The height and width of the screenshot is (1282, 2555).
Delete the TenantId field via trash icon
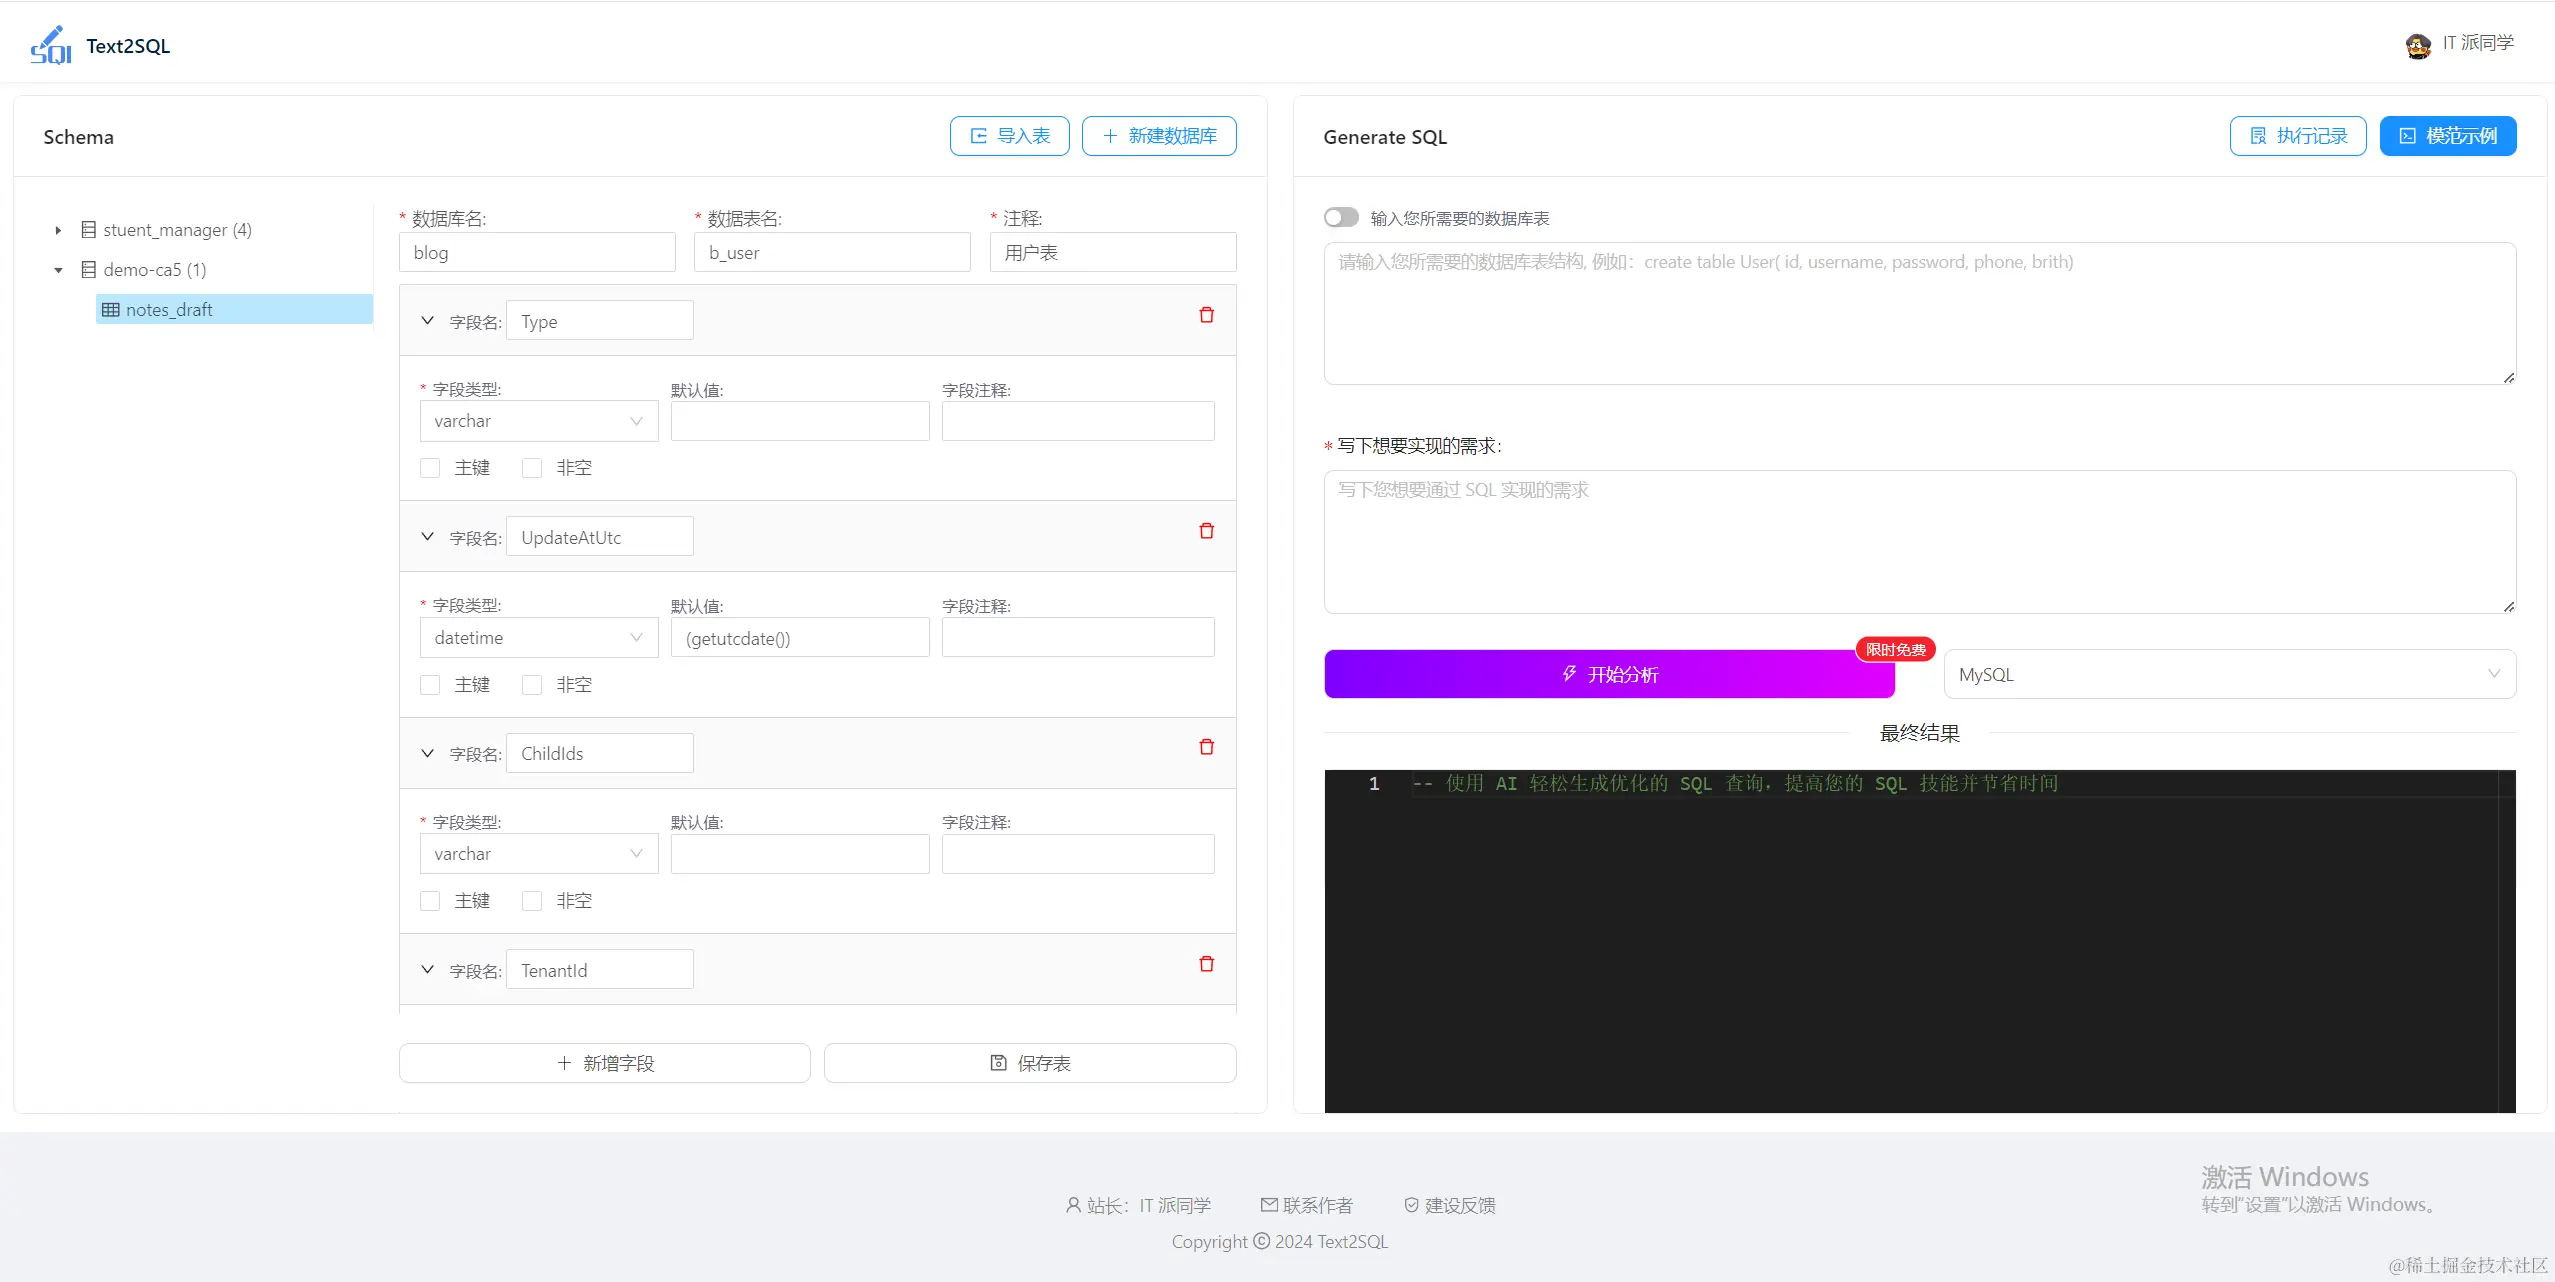pos(1205,963)
